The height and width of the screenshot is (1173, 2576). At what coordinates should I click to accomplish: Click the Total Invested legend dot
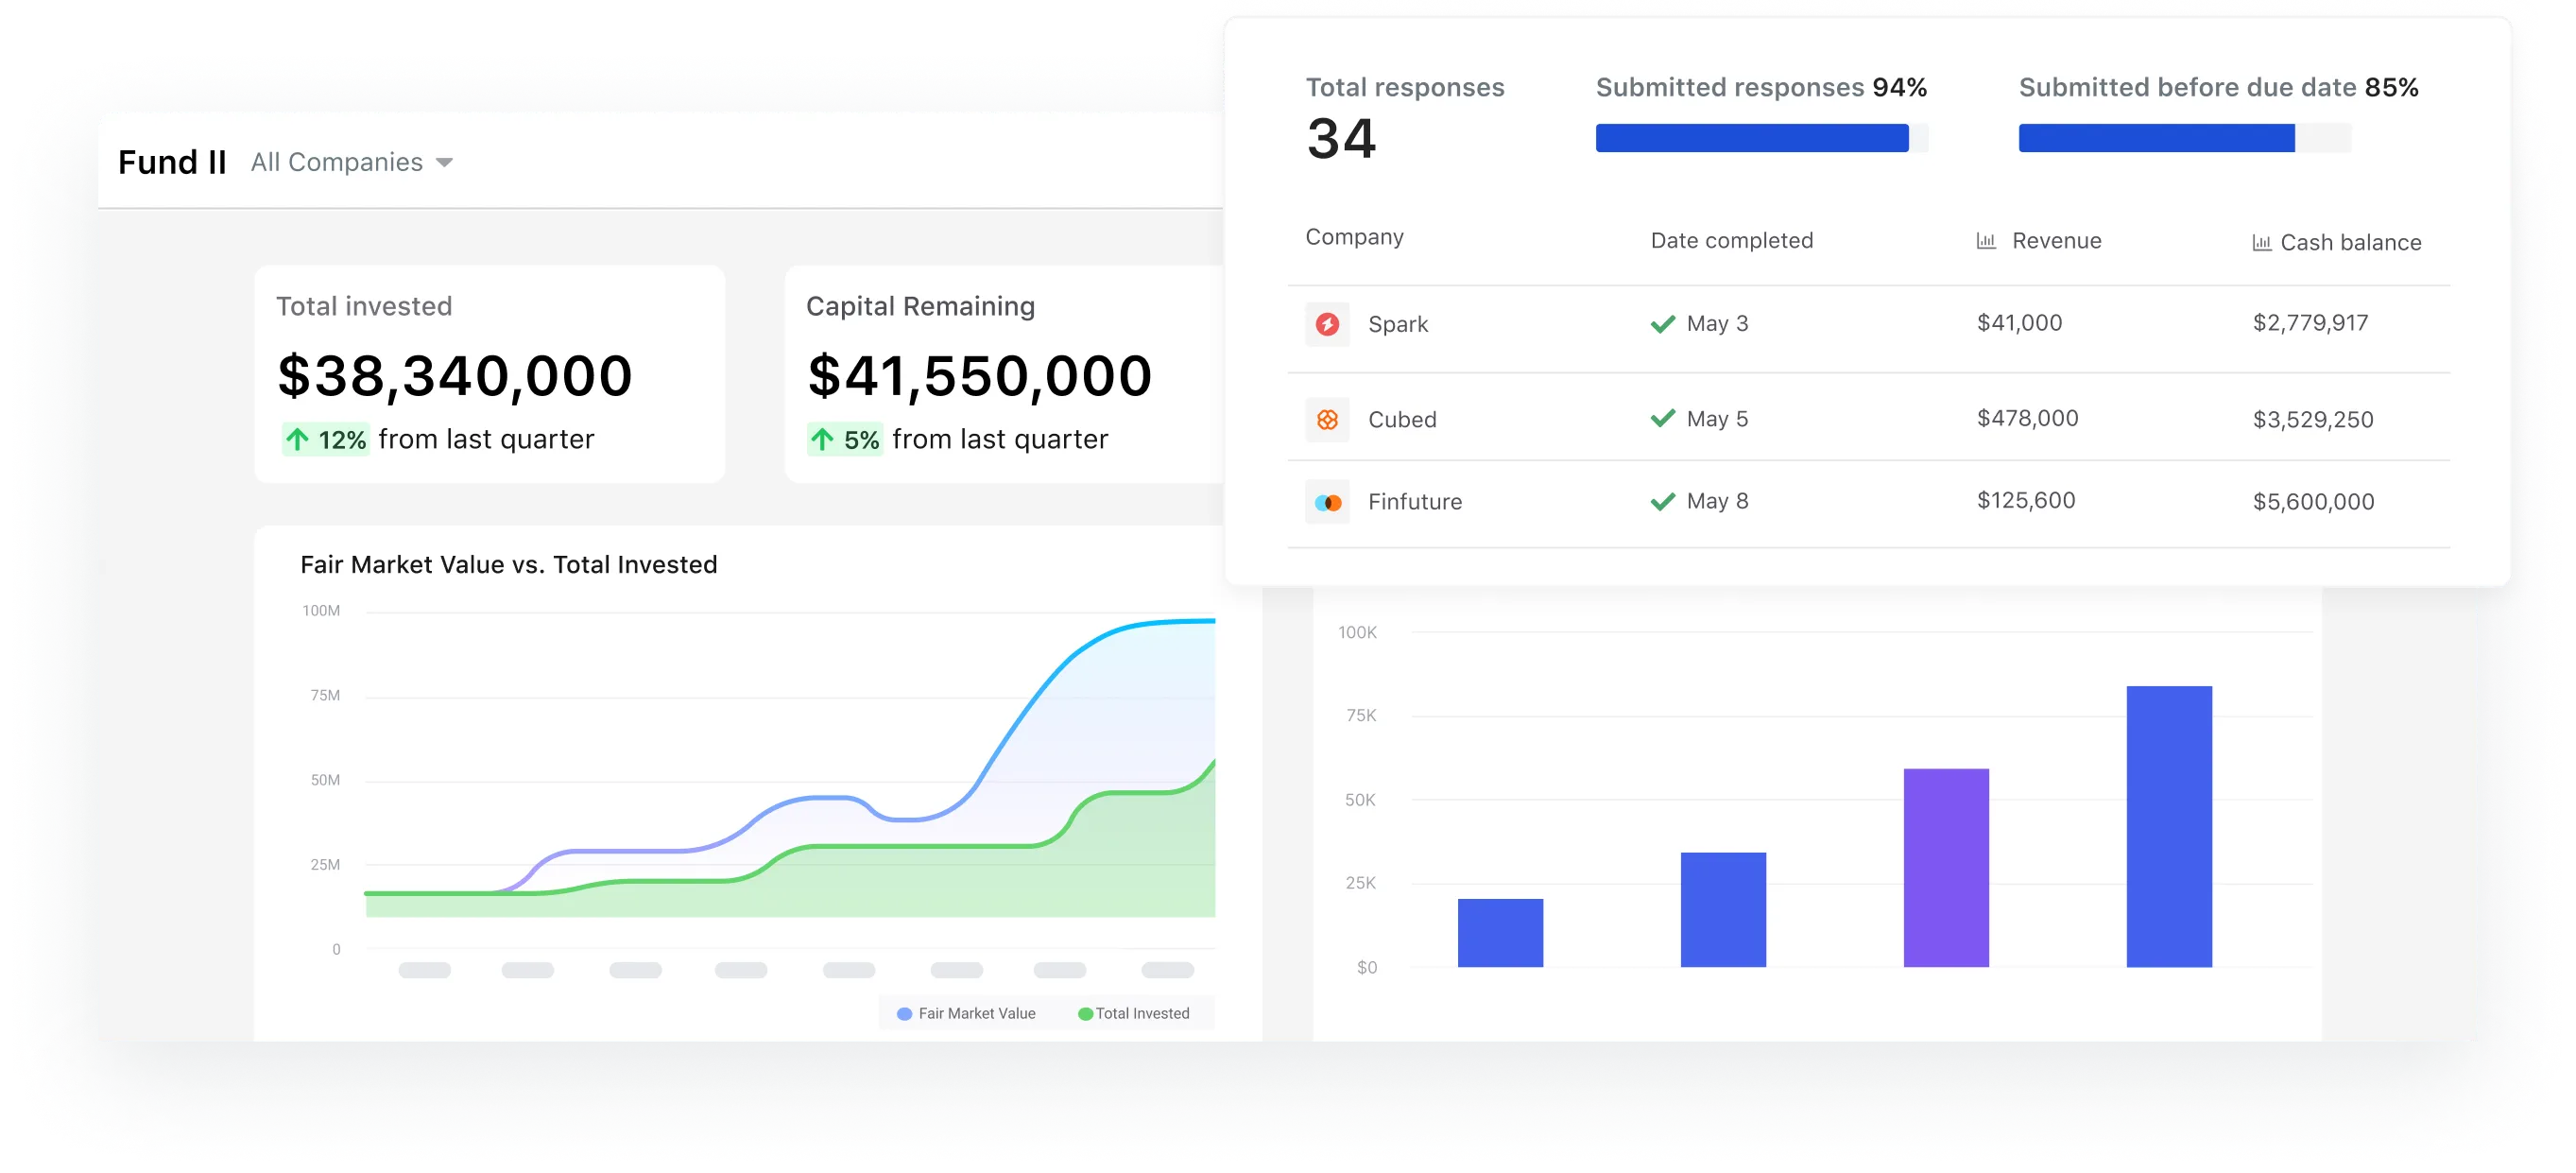point(1085,1014)
